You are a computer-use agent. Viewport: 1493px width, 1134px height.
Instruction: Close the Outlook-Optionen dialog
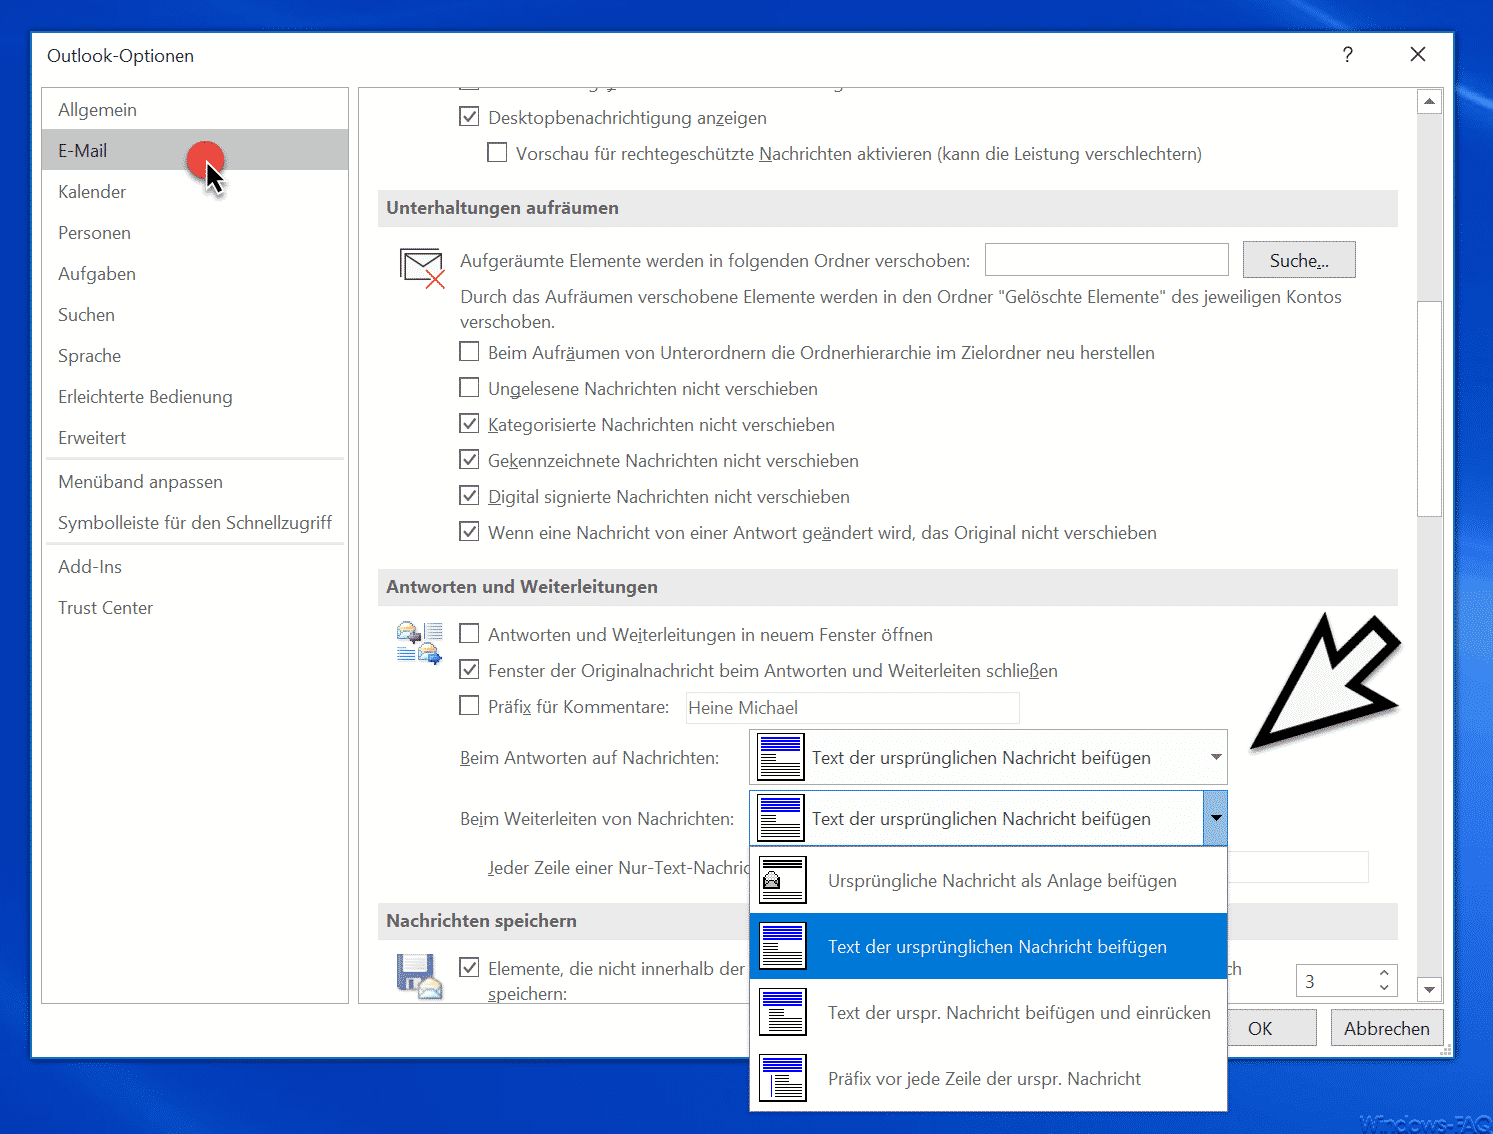[x=1418, y=55]
